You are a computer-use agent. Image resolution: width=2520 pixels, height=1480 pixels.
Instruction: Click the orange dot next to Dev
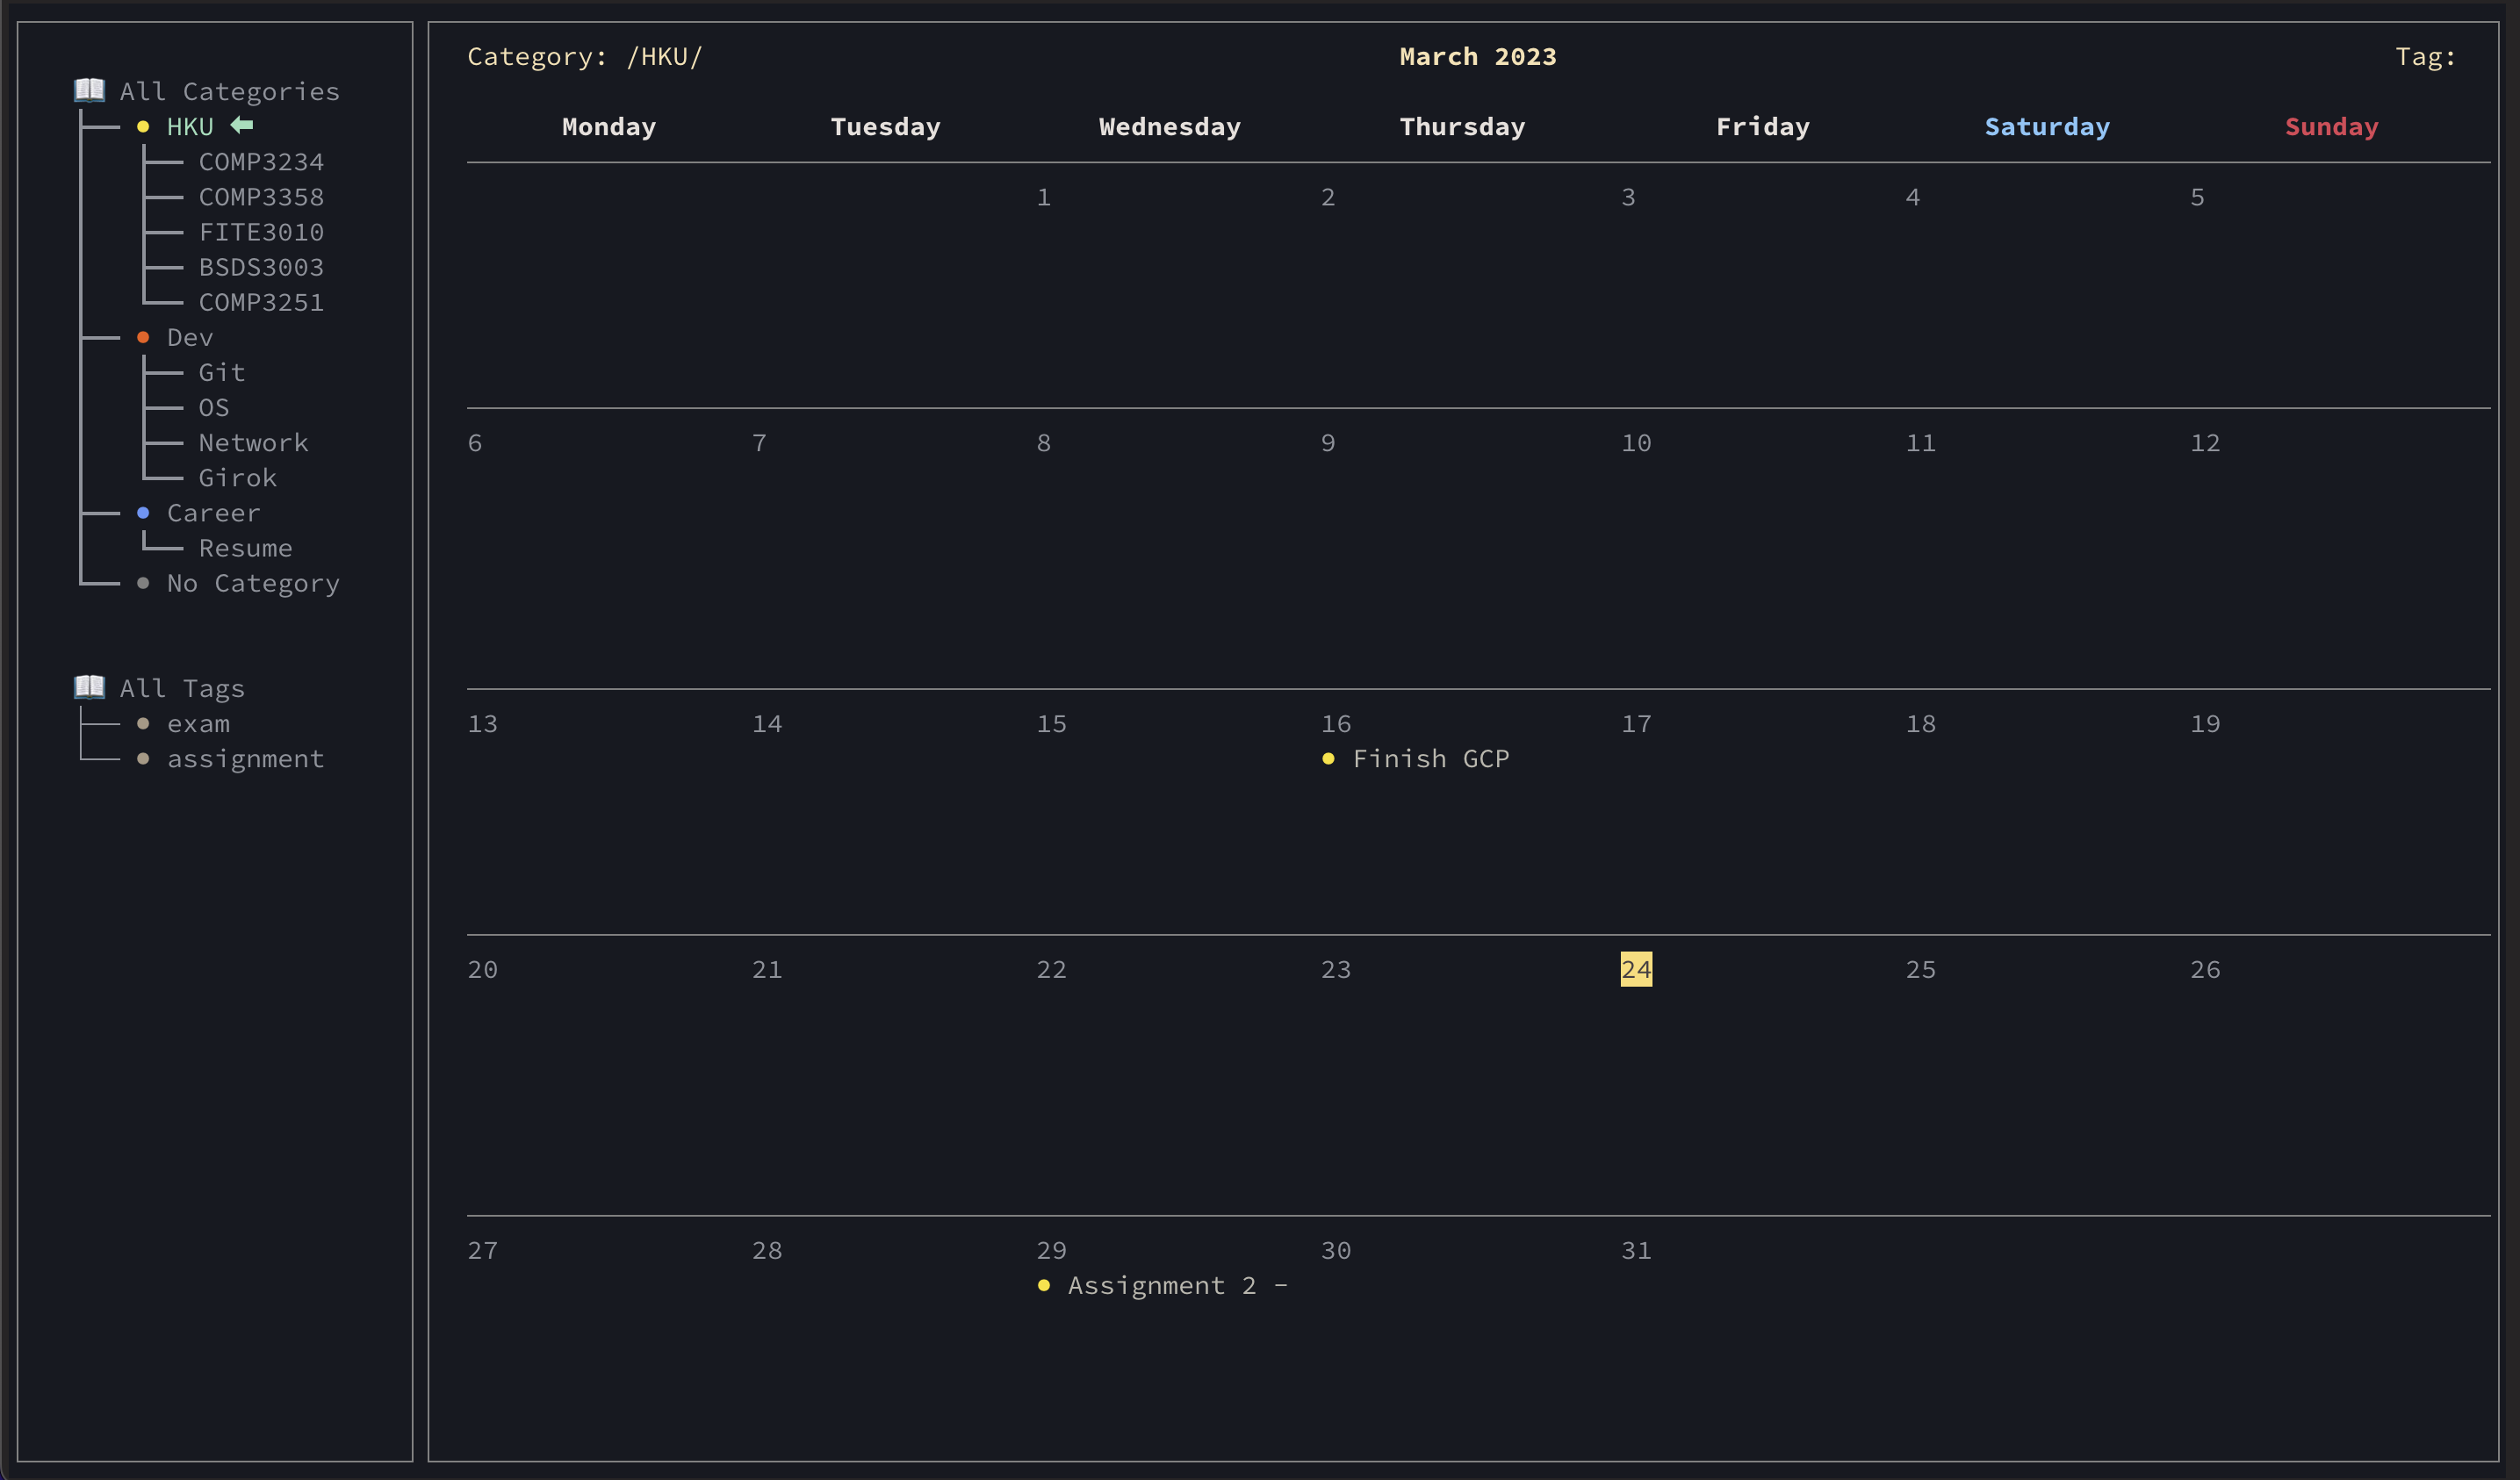click(x=143, y=337)
